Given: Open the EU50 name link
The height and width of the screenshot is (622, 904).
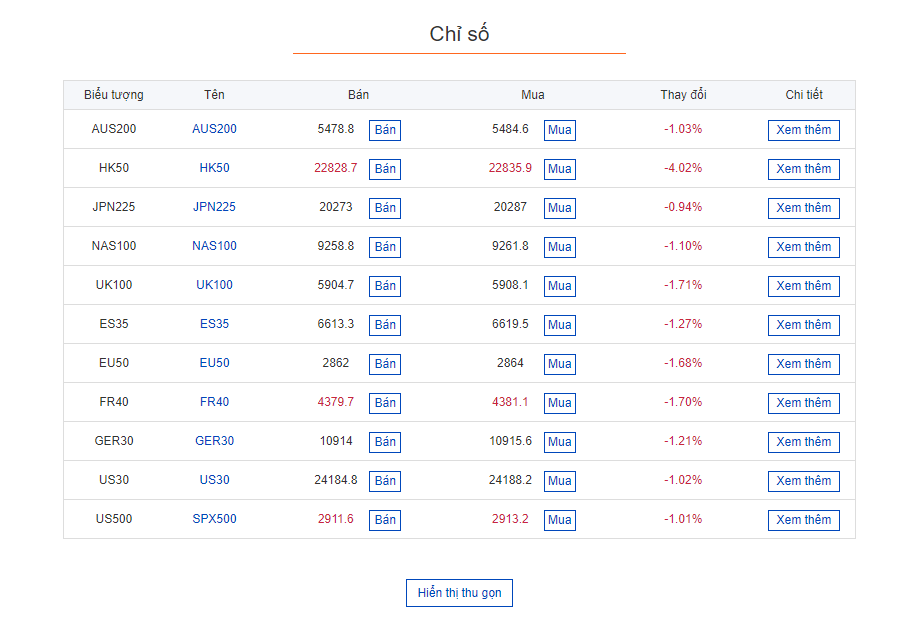Looking at the screenshot, I should coord(214,363).
